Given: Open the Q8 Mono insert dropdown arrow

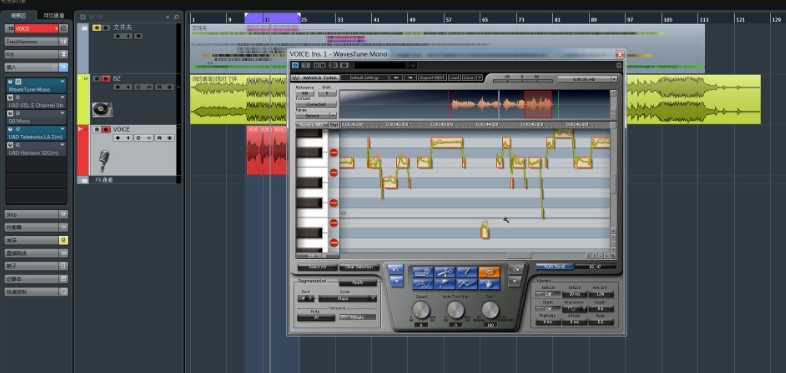Looking at the screenshot, I should [x=62, y=114].
